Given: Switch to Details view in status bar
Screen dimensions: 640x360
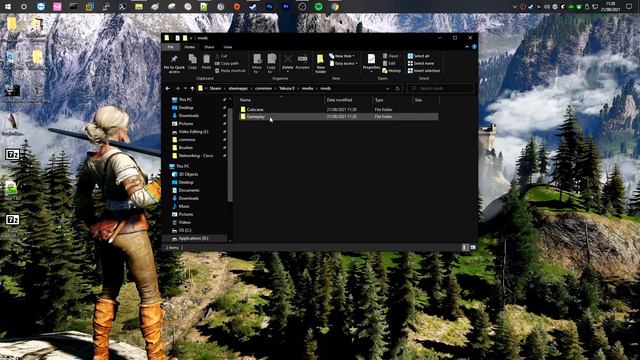Looking at the screenshot, I should coord(464,247).
